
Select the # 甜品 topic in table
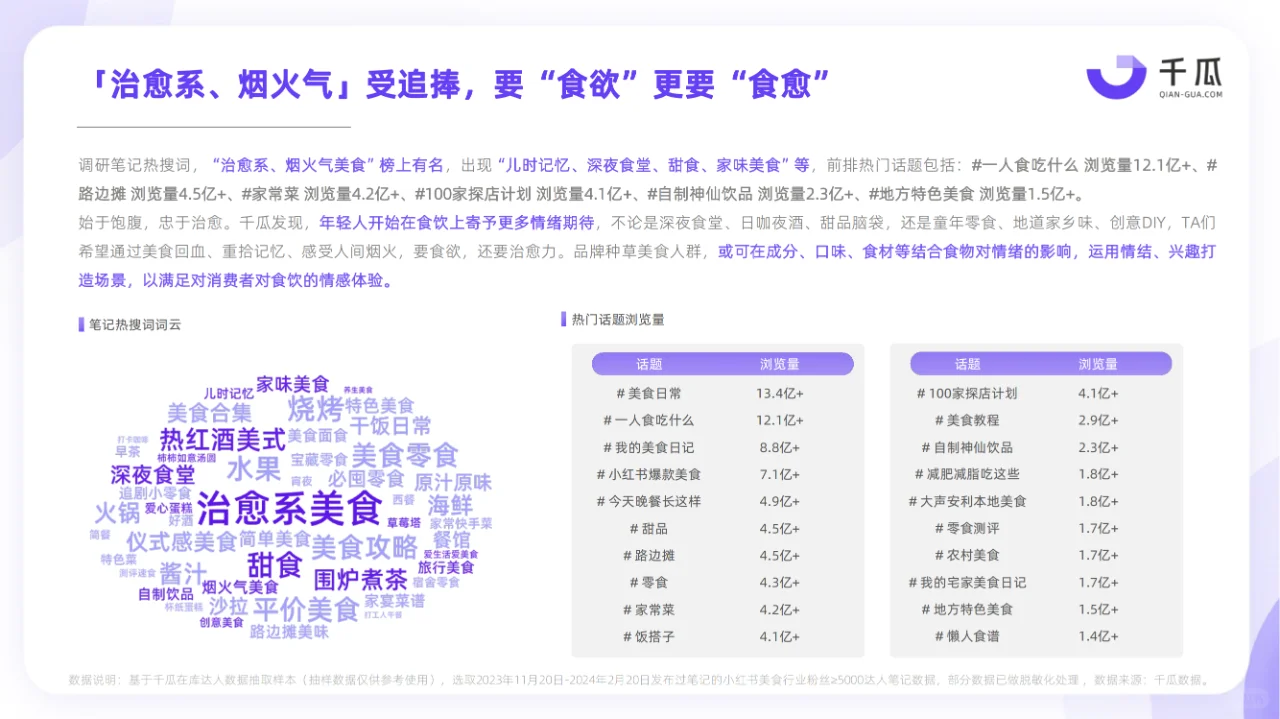(649, 528)
